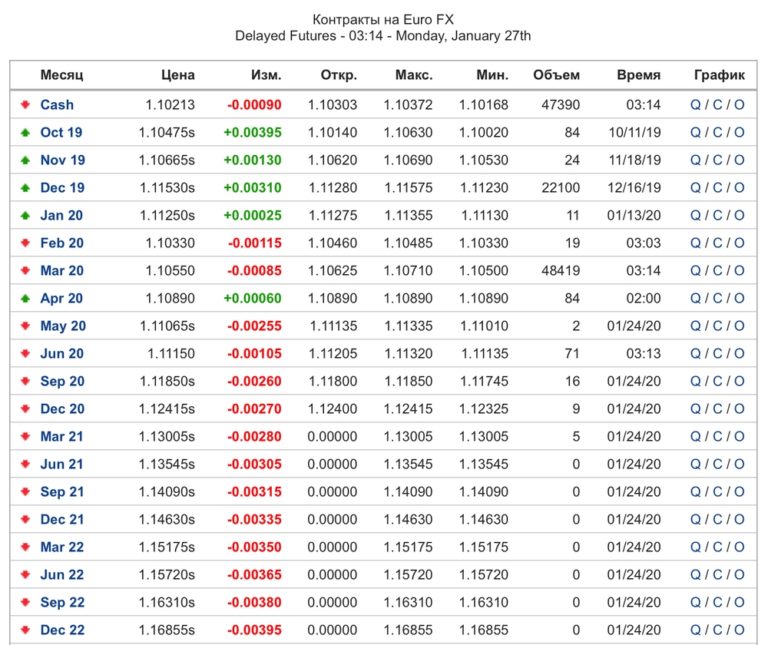Click the Delayed Futures timestamp subtitle

tap(383, 36)
